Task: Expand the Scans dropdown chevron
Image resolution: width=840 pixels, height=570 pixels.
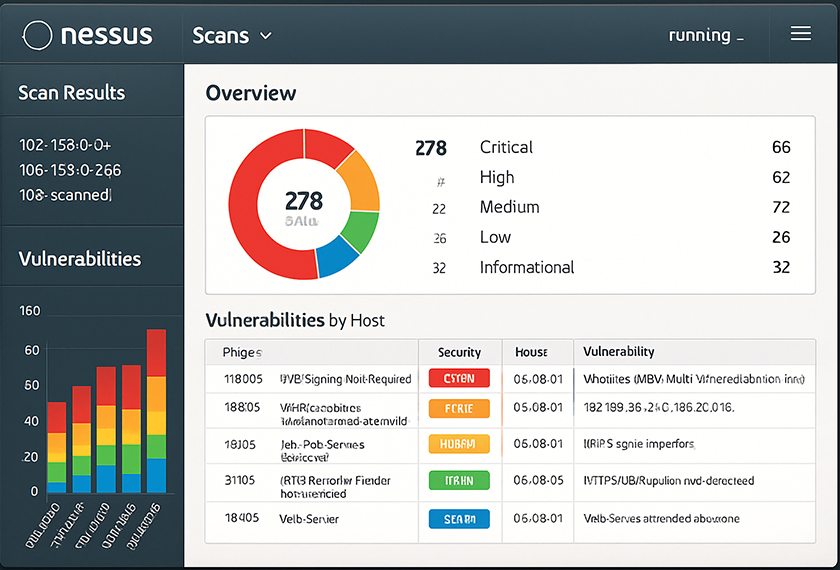Action: point(266,36)
